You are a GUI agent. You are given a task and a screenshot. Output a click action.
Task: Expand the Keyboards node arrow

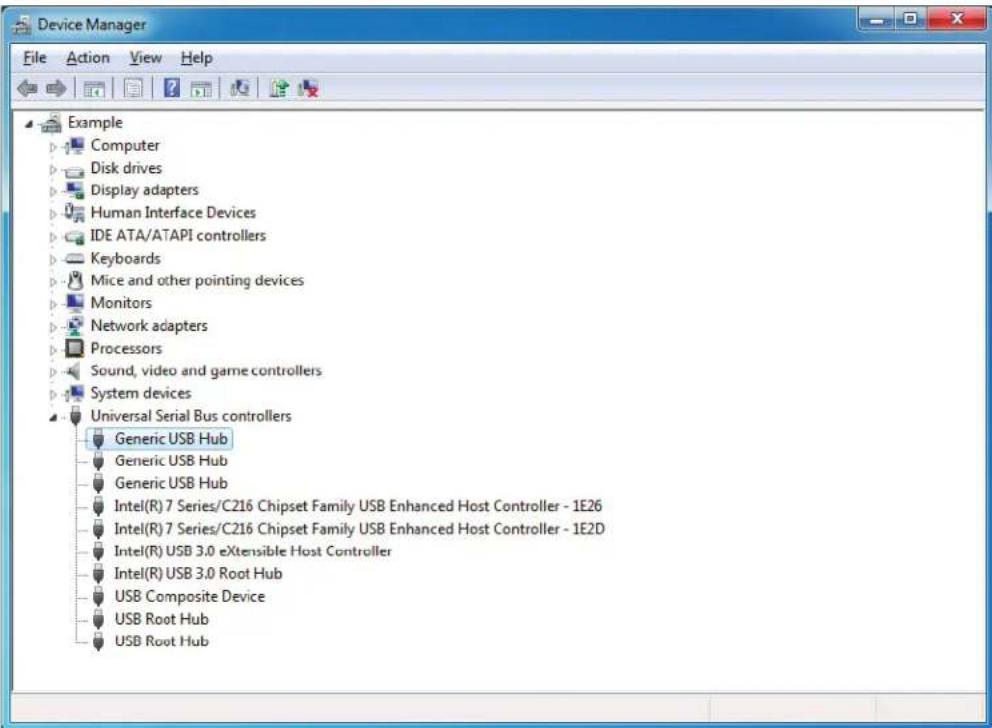click(53, 259)
